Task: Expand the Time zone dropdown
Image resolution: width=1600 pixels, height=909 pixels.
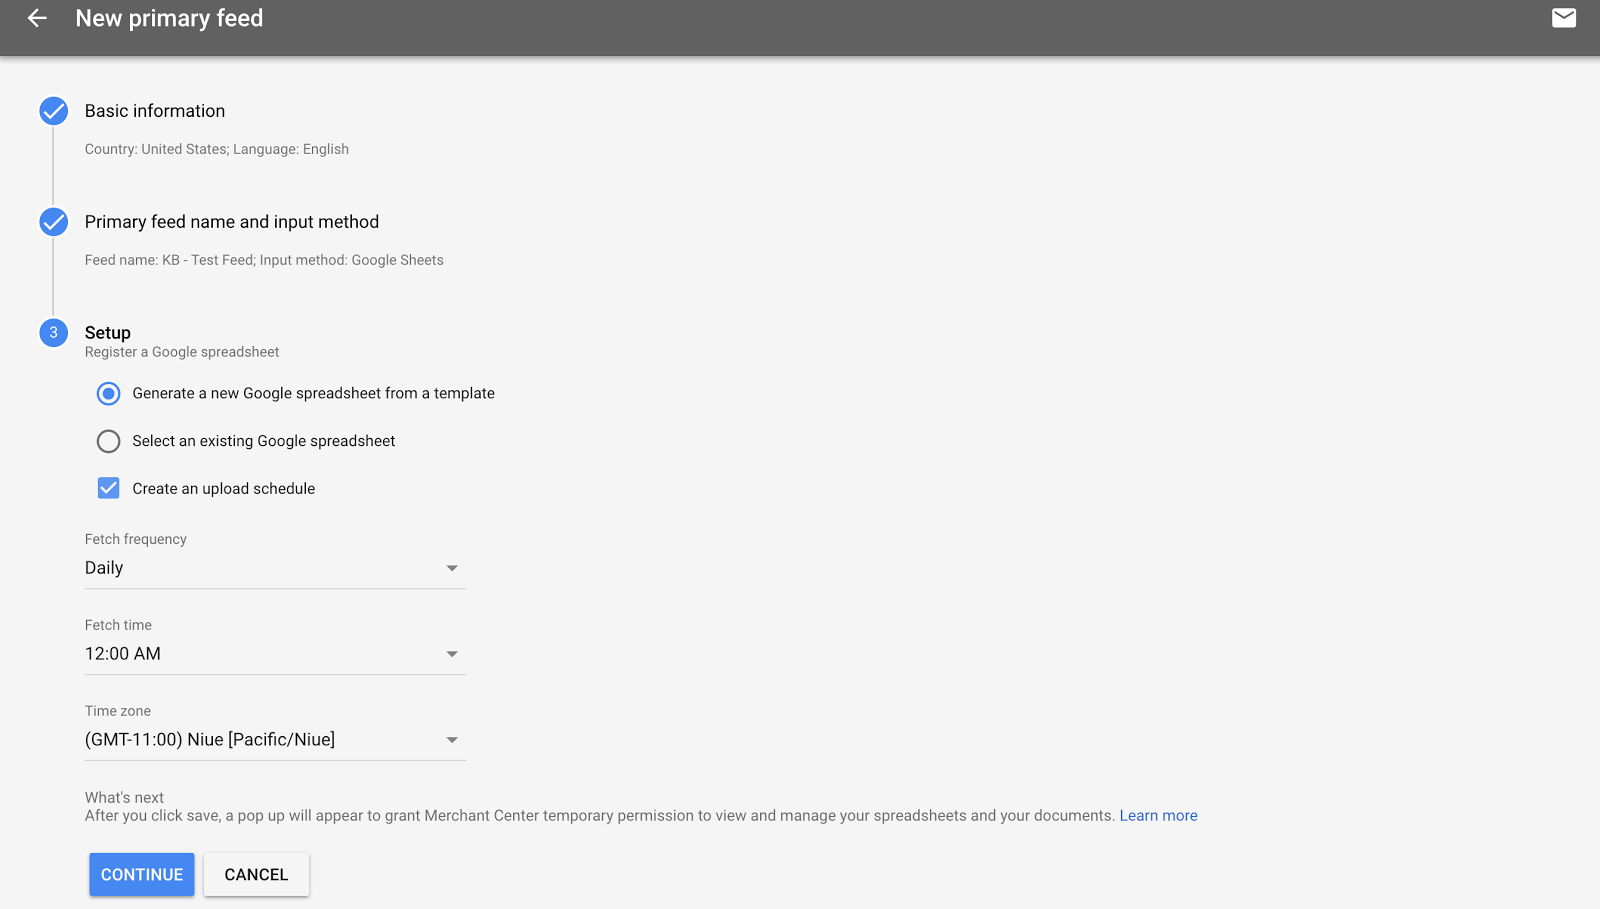Action: [x=452, y=740]
